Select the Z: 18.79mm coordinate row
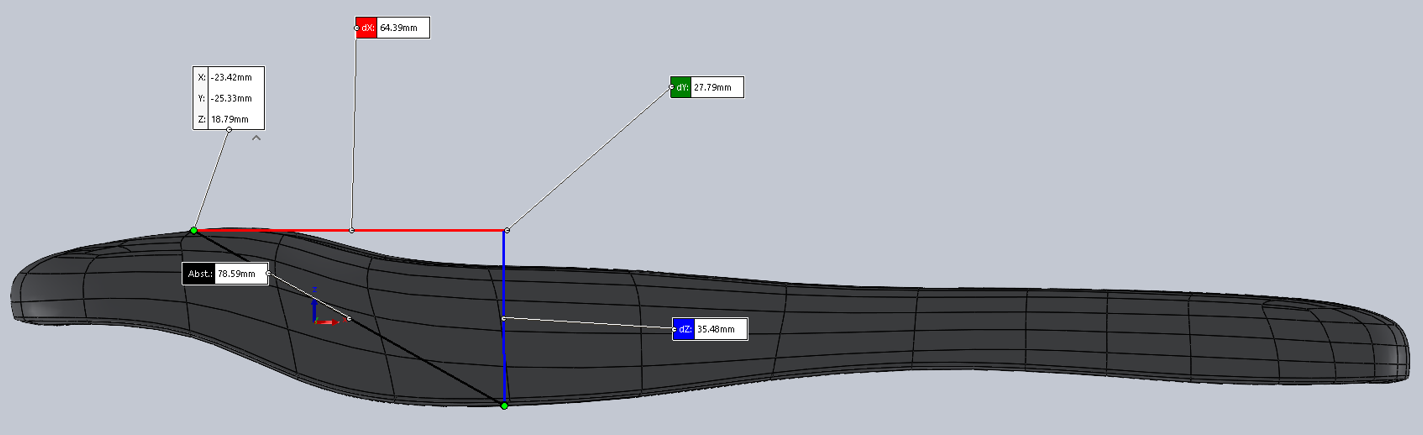The image size is (1423, 435). click(229, 119)
